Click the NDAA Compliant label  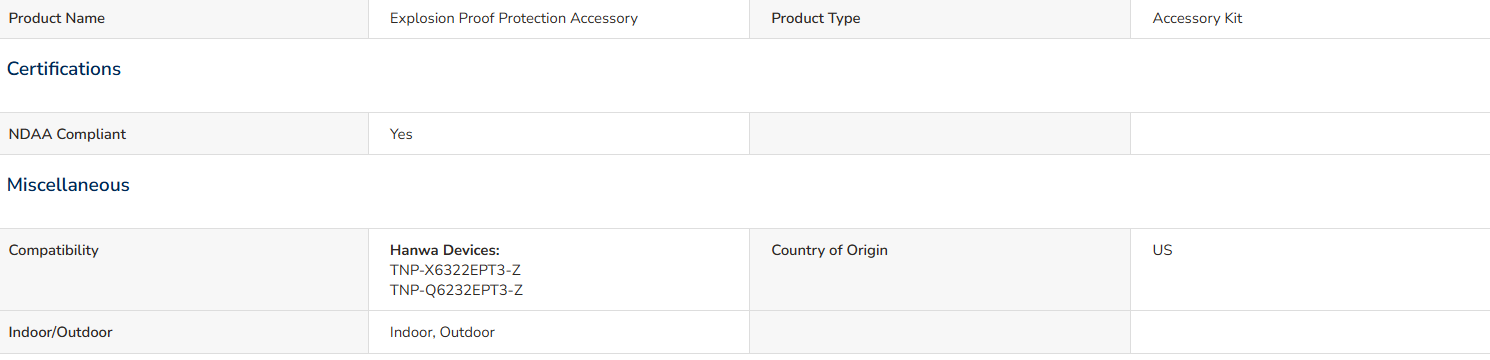pyautogui.click(x=67, y=134)
